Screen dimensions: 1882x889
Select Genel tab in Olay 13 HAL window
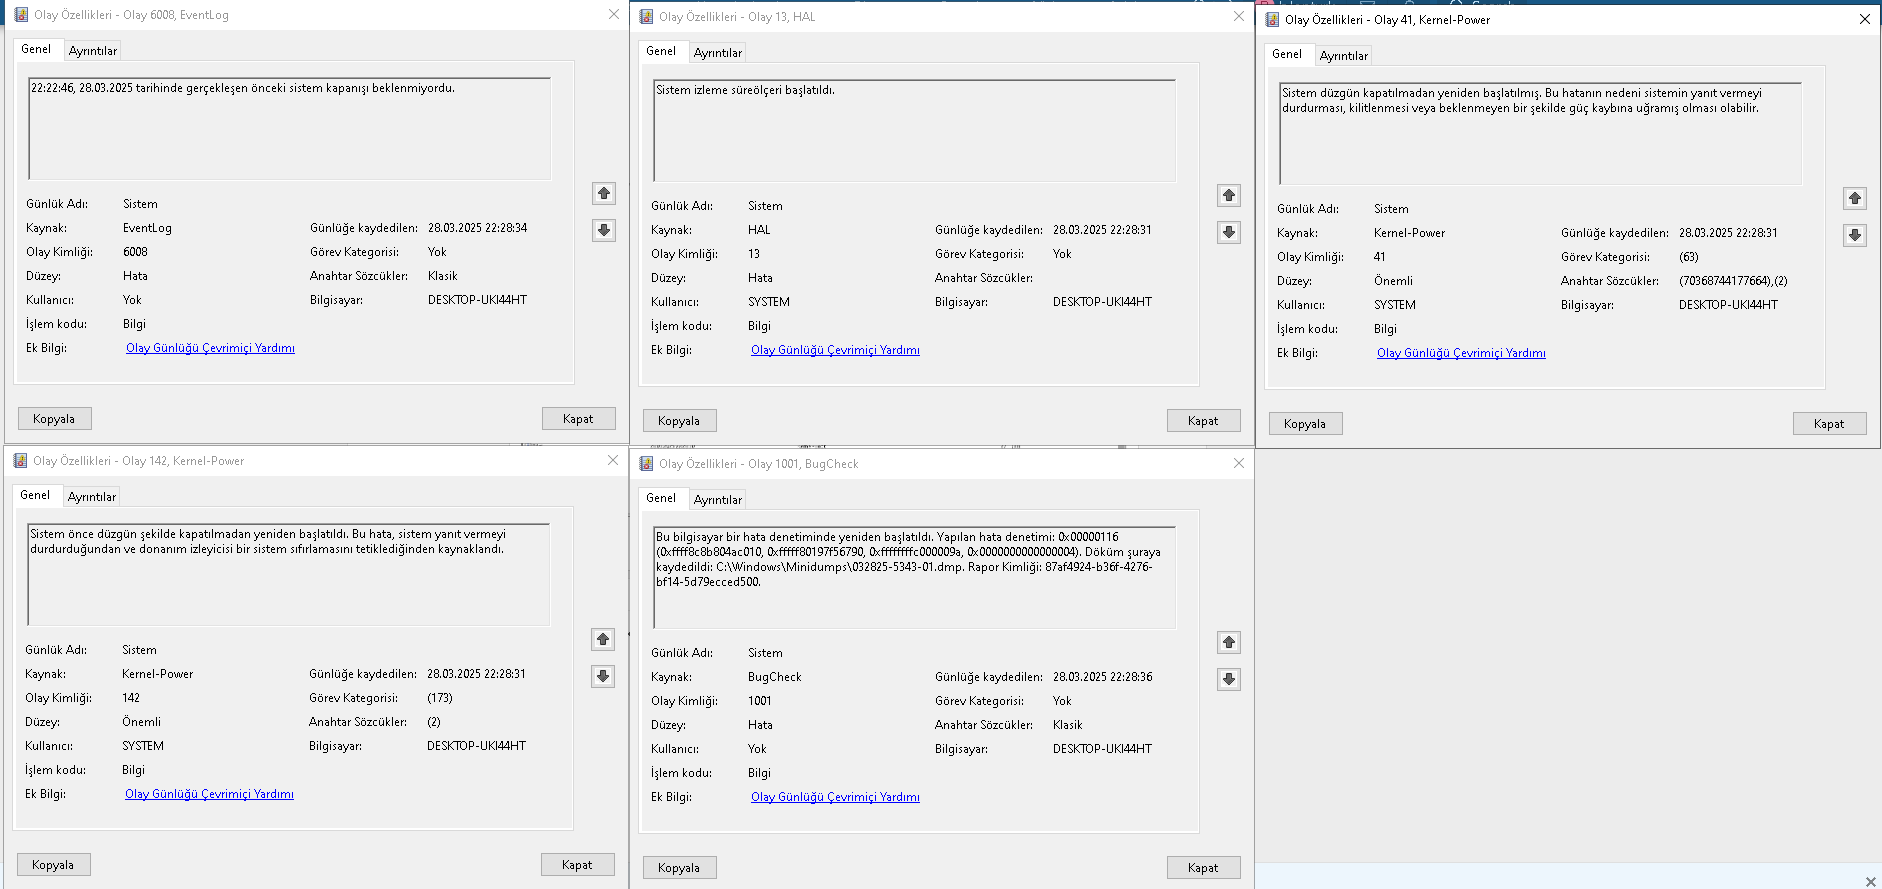661,51
